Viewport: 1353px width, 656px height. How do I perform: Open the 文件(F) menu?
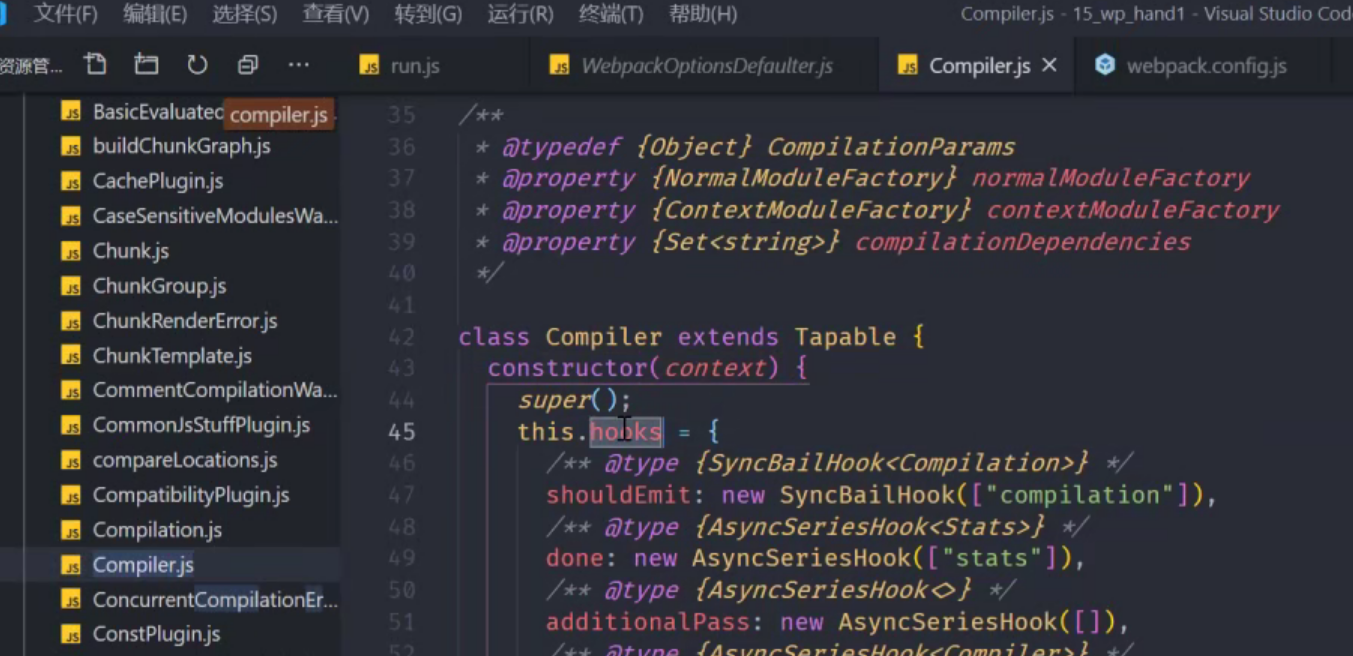65,14
